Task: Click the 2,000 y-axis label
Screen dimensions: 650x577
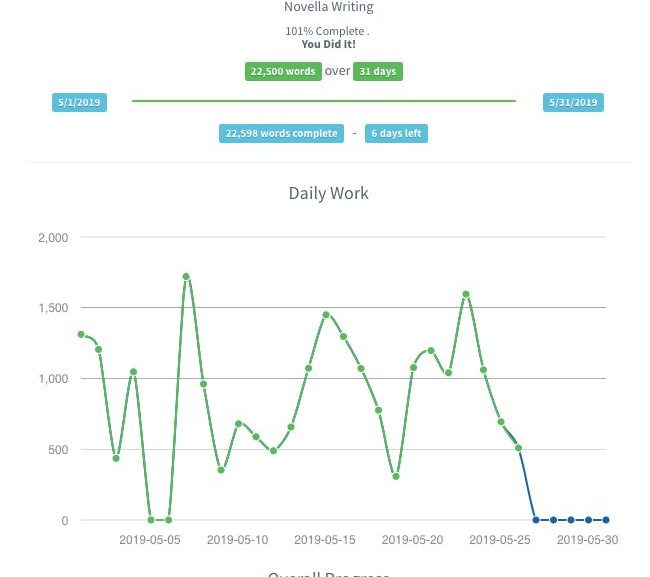Action: [x=53, y=238]
